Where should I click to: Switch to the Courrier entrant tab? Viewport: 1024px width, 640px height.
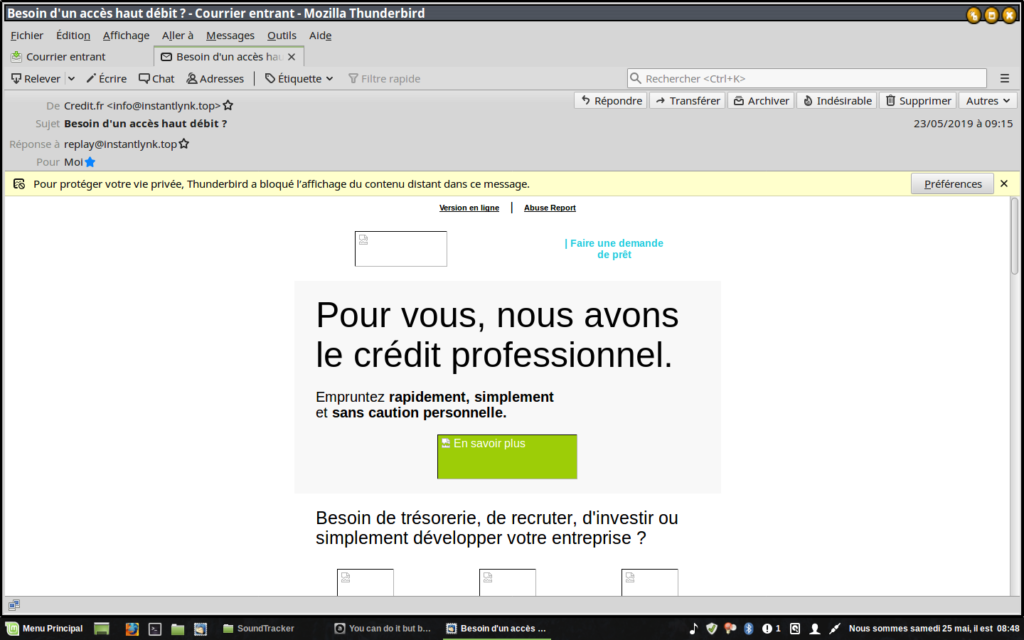65,57
